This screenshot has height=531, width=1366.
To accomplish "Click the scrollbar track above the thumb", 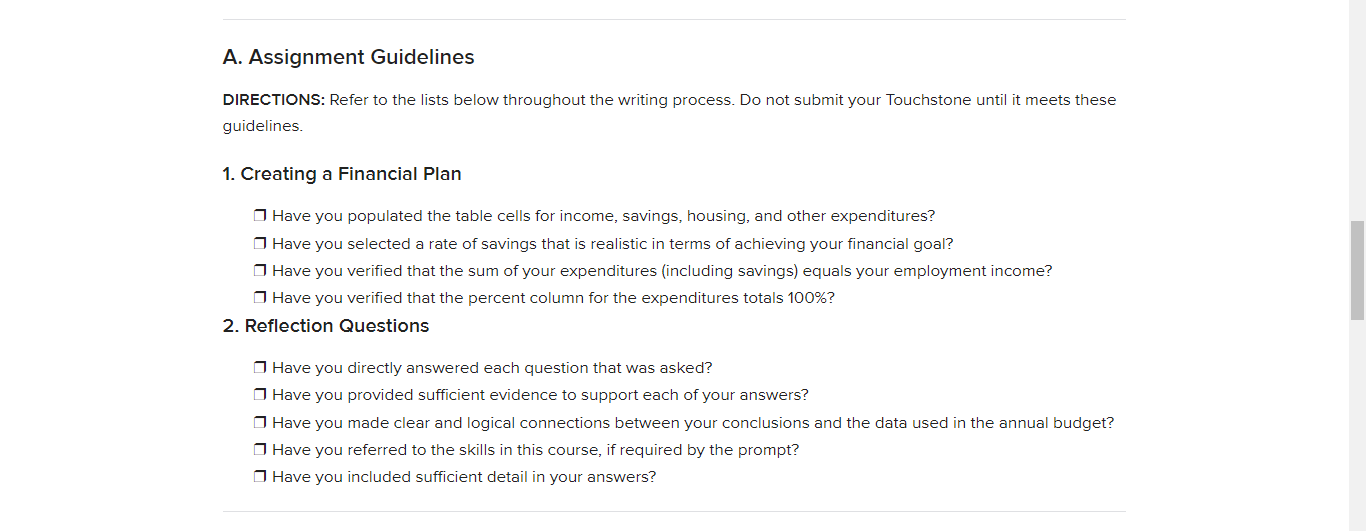I will [x=1357, y=110].
